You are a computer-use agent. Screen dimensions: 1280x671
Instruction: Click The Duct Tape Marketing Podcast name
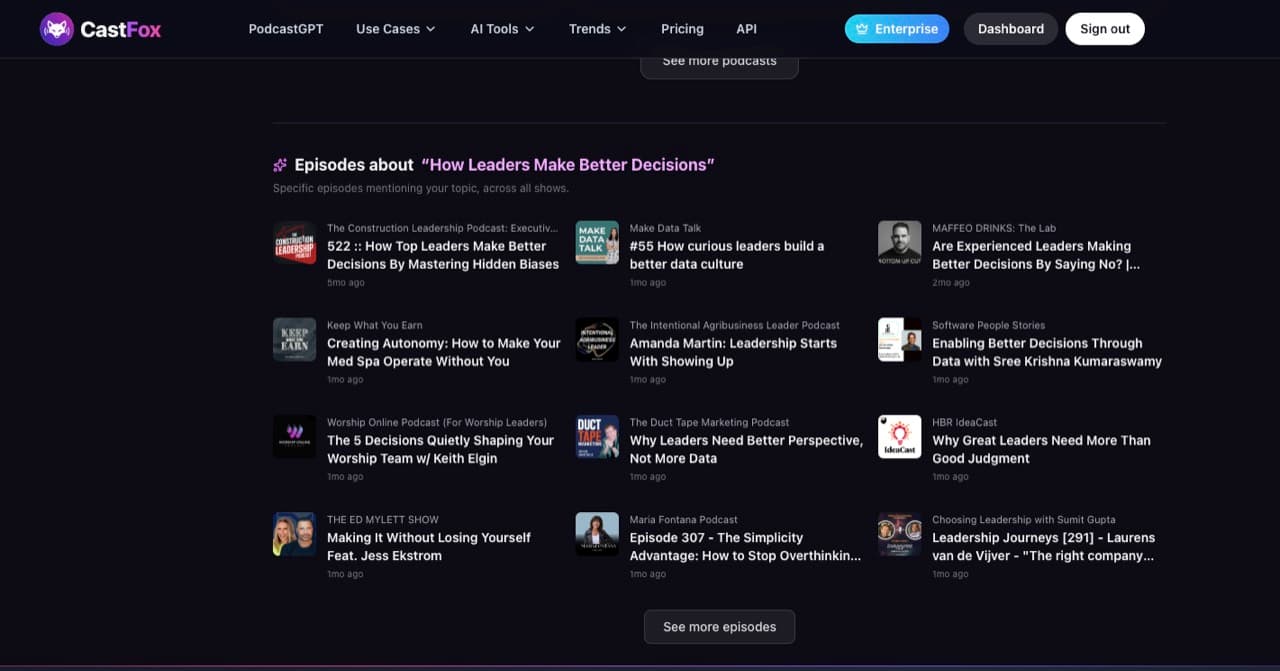(x=709, y=422)
